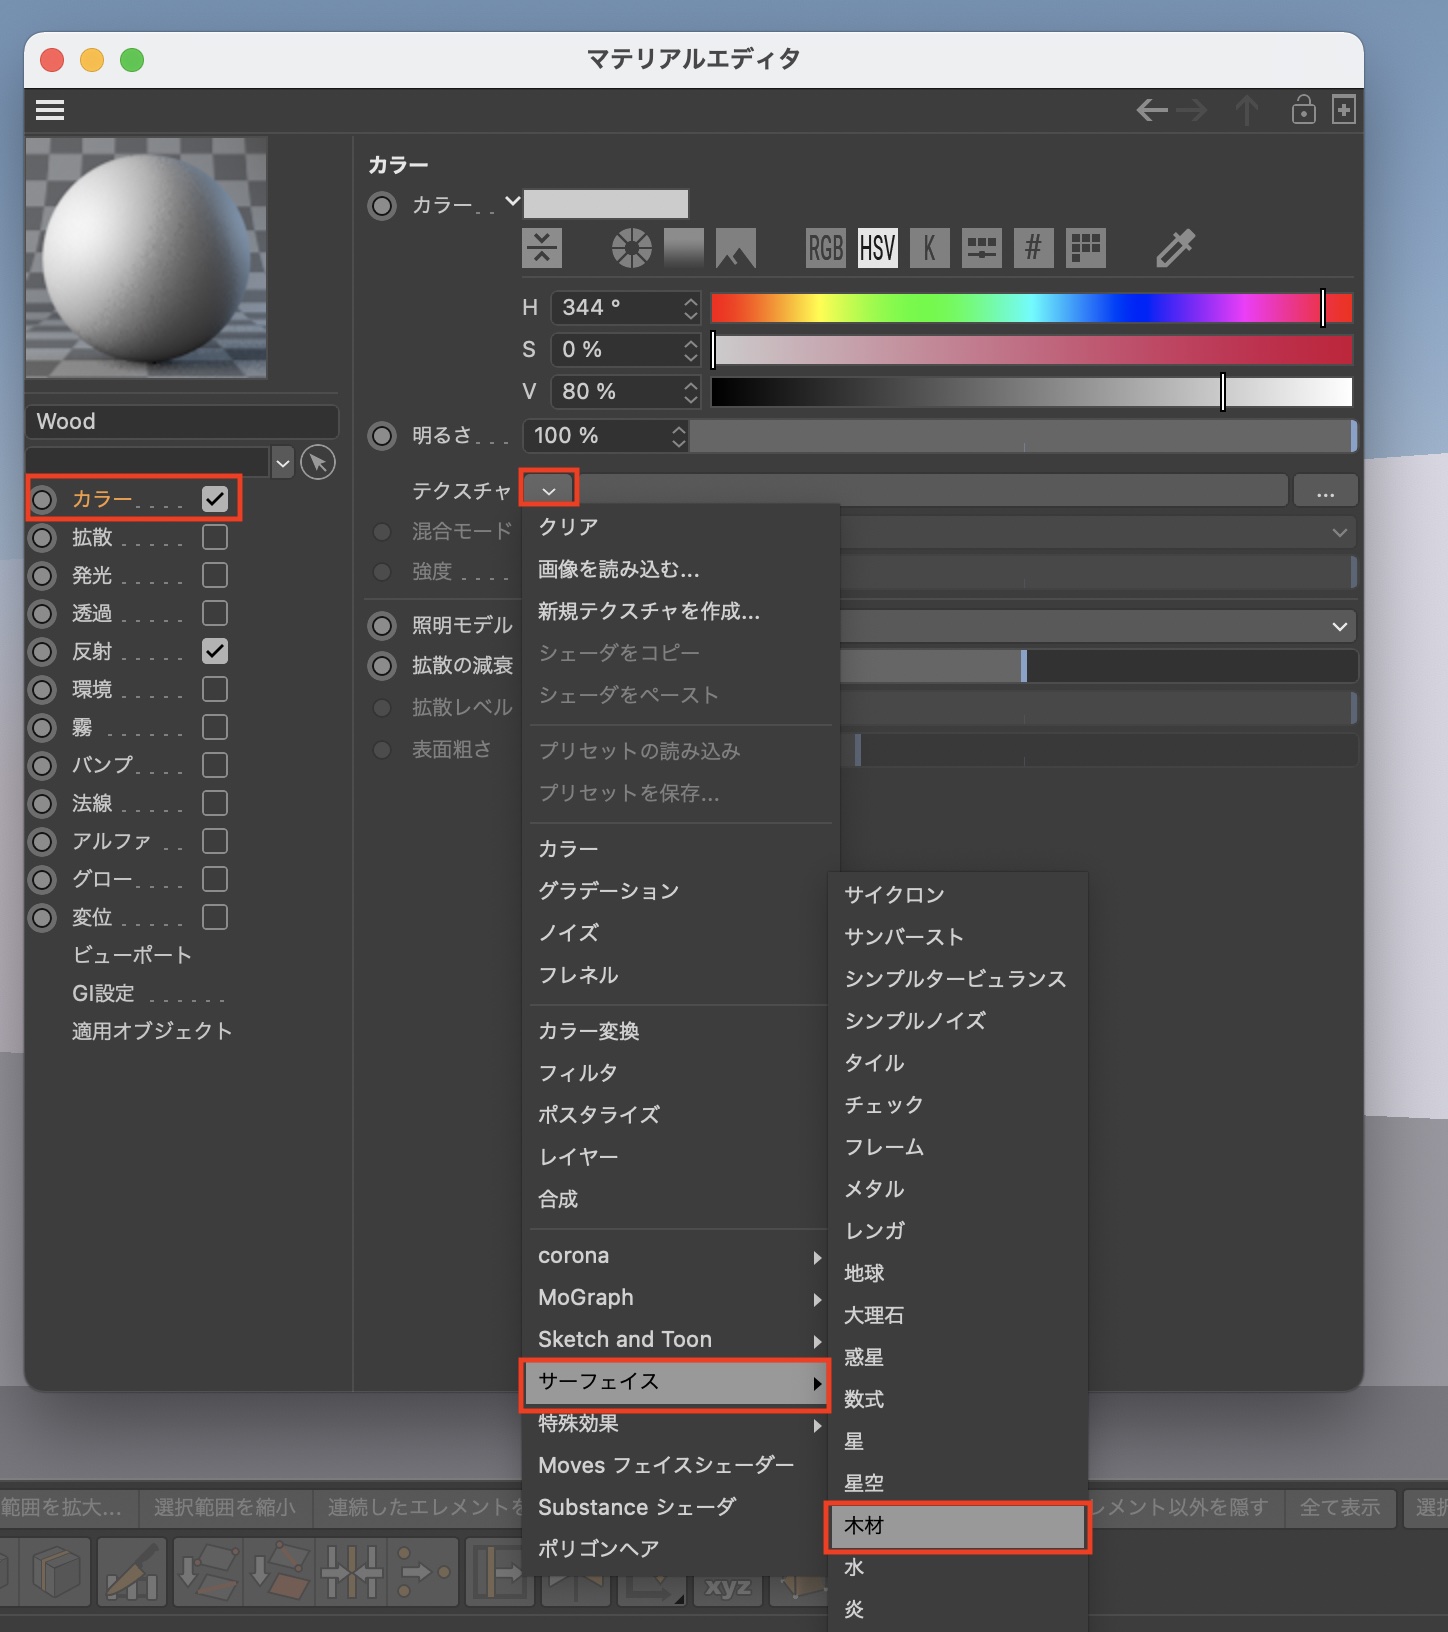Enable the バンプ channel checkbox
Viewport: 1448px width, 1632px height.
tap(215, 766)
